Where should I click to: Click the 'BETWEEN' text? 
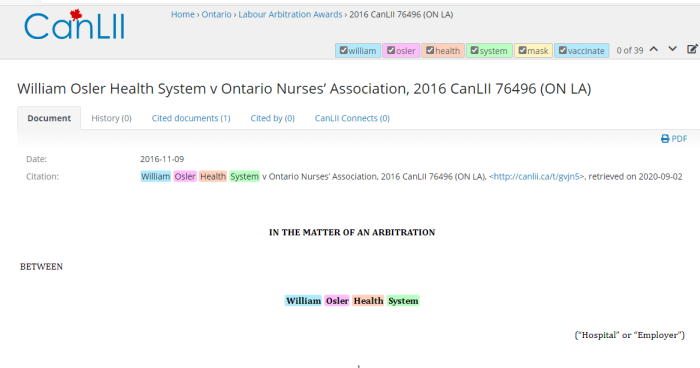tap(42, 267)
